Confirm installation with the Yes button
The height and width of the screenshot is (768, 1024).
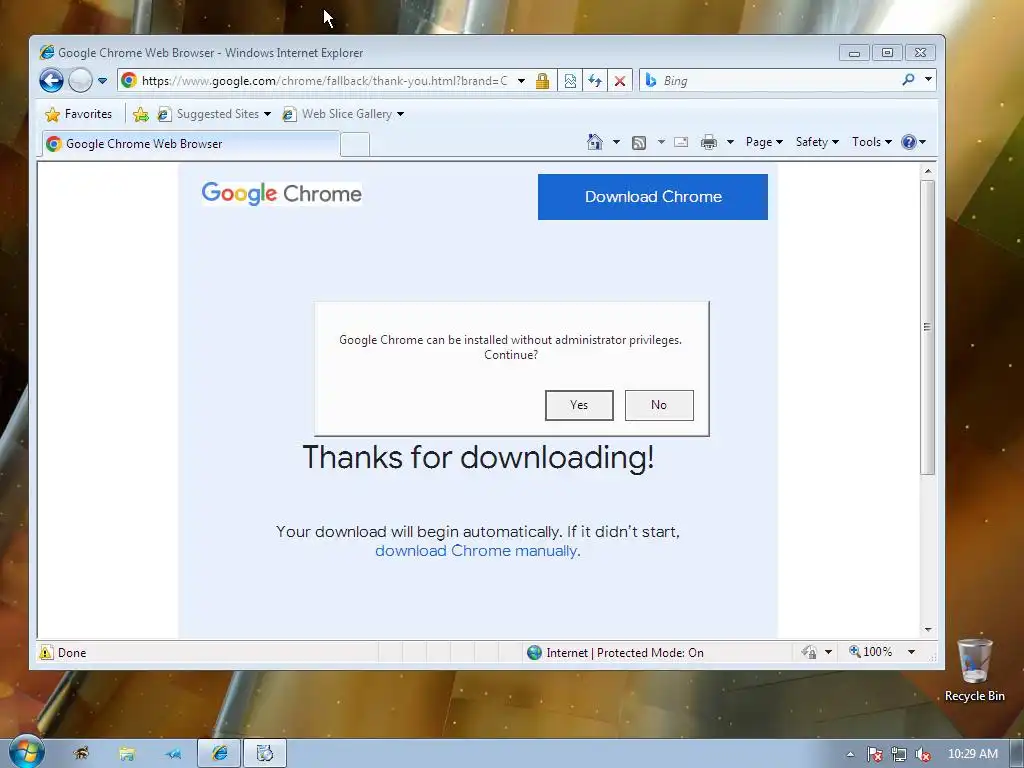[579, 405]
